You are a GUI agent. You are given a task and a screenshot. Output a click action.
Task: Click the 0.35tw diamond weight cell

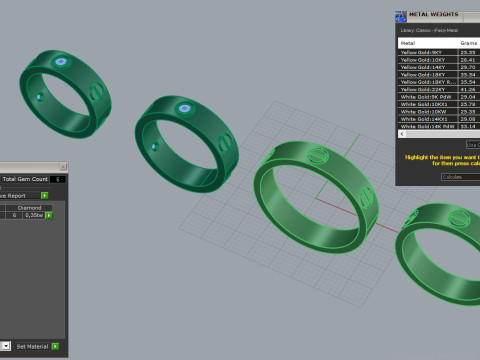coord(34,215)
